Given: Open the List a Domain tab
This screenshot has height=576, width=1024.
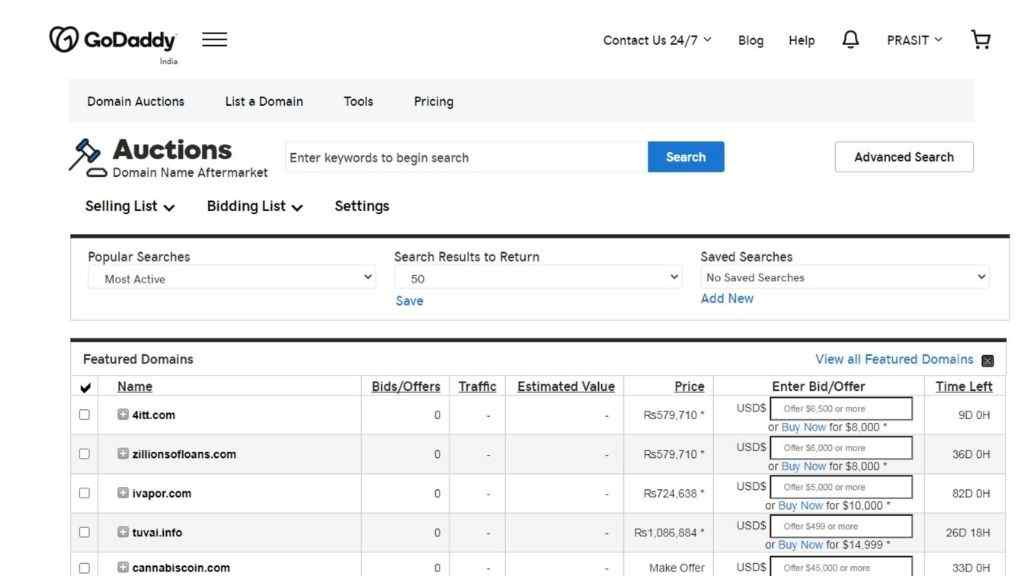Looking at the screenshot, I should pos(264,102).
